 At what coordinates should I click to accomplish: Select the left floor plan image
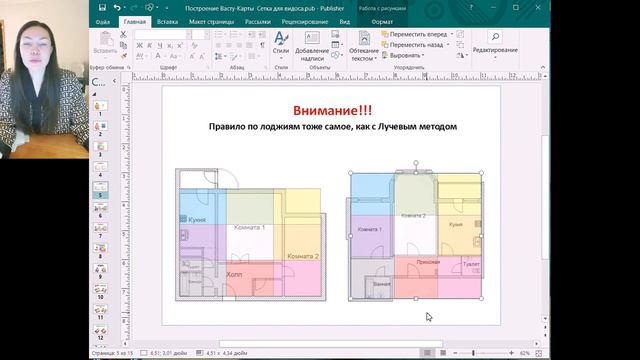tap(251, 235)
